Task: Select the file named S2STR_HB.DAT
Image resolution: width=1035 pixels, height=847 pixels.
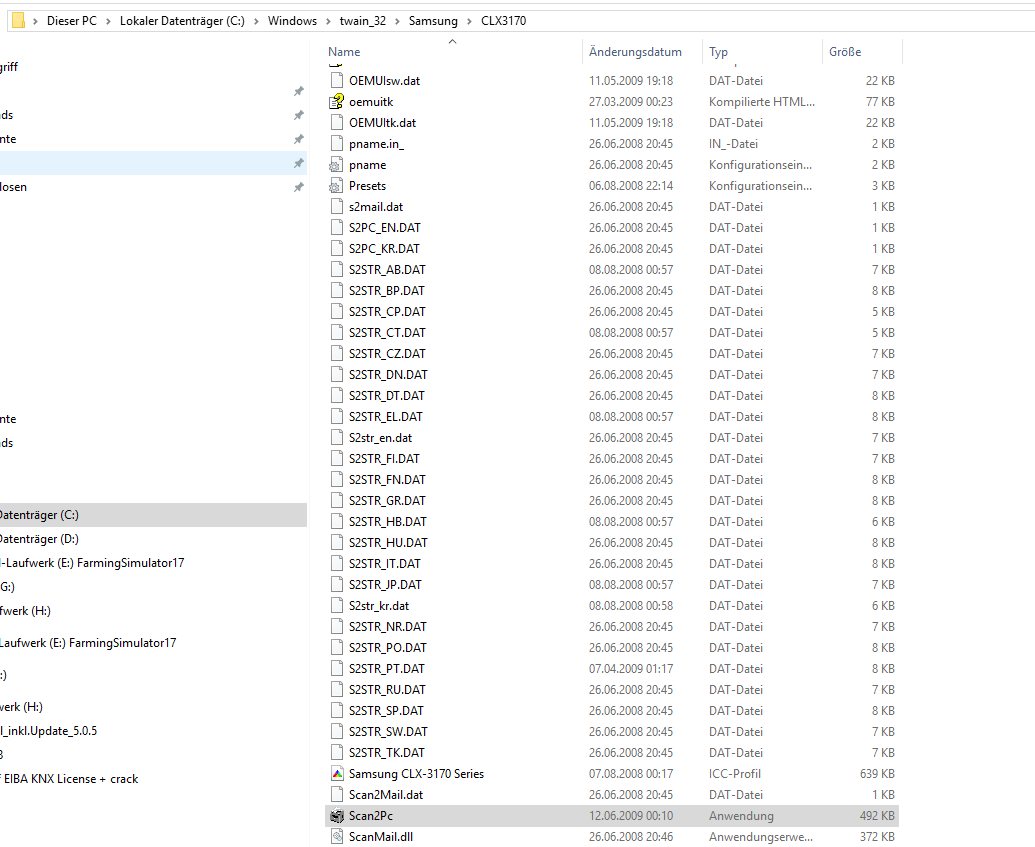Action: click(387, 522)
